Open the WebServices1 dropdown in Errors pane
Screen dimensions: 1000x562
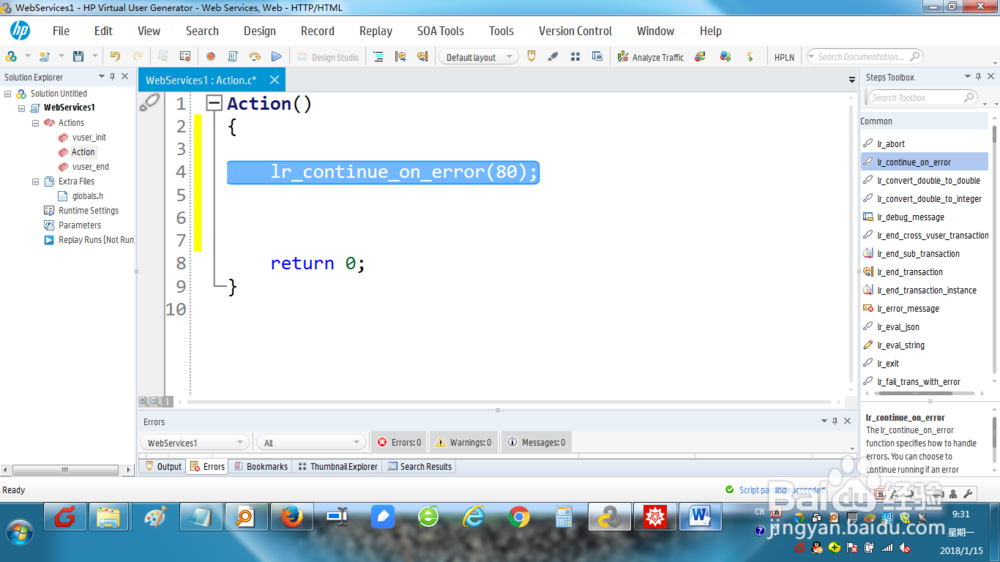(194, 442)
